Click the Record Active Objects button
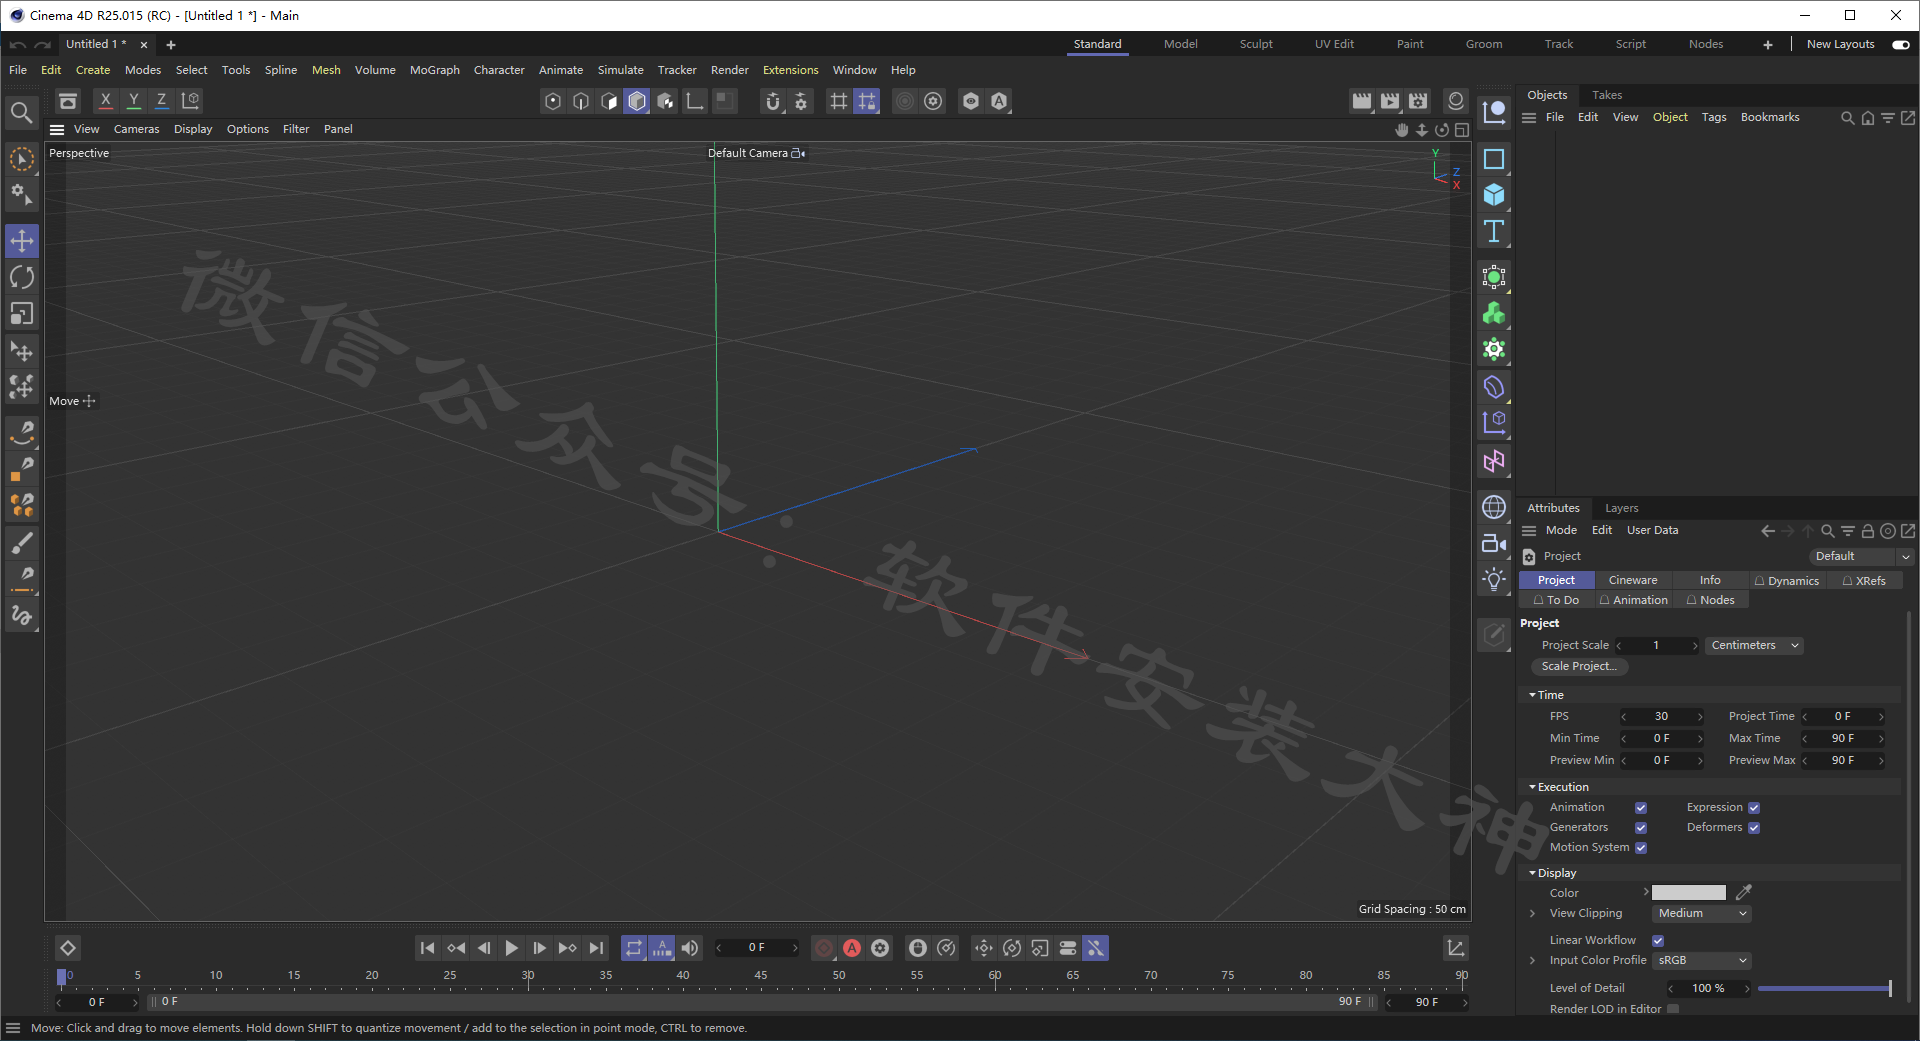Screen dimensions: 1920x1041 pos(824,948)
